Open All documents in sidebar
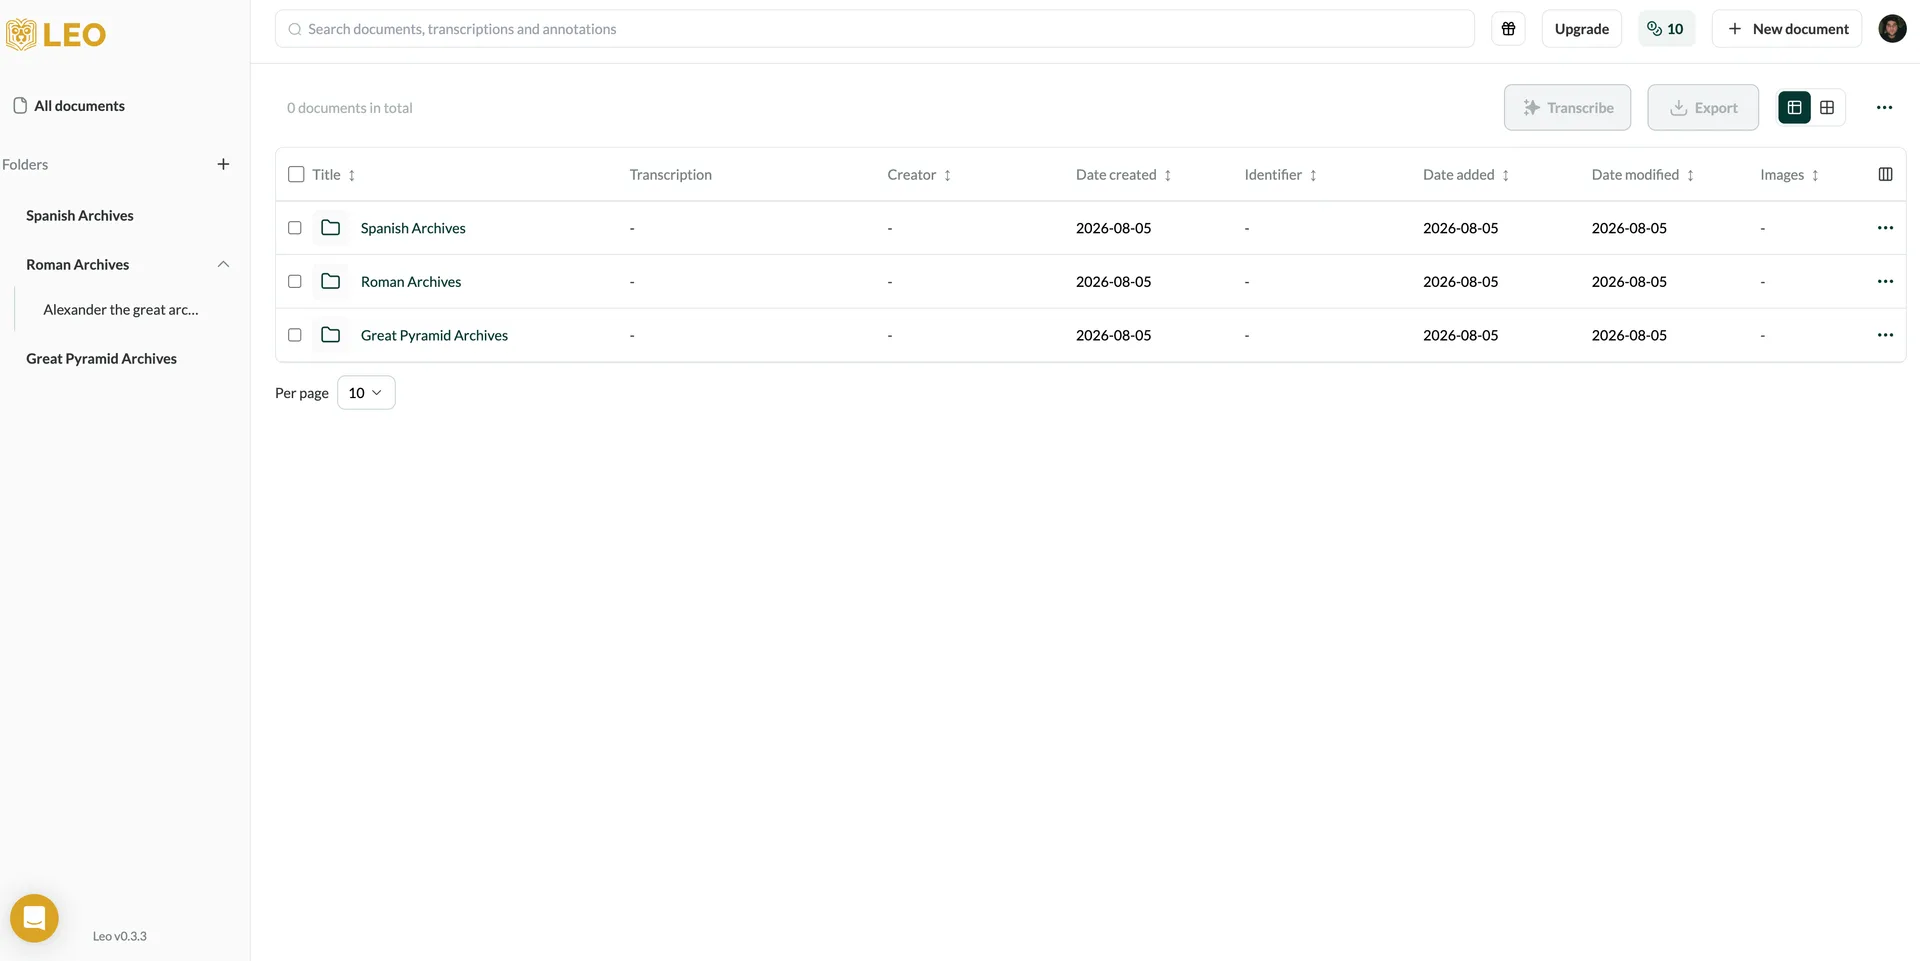This screenshot has width=1920, height=961. point(70,106)
